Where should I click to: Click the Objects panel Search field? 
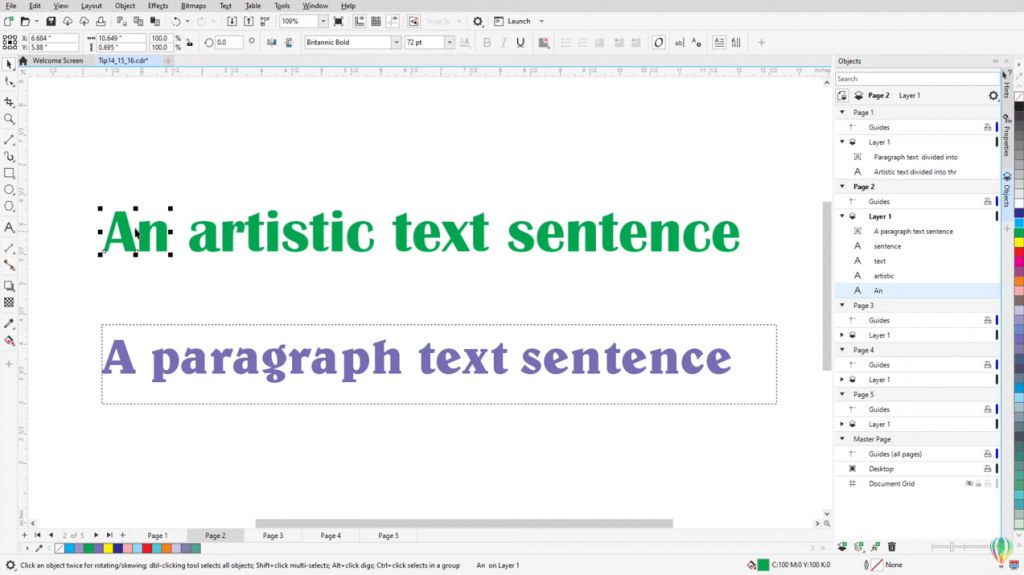tap(917, 78)
